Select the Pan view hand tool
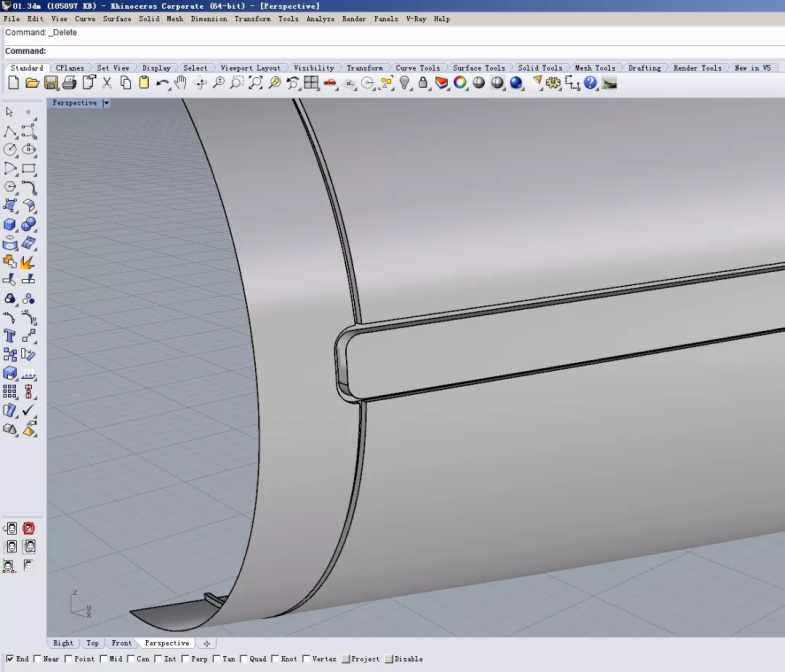 pos(181,83)
